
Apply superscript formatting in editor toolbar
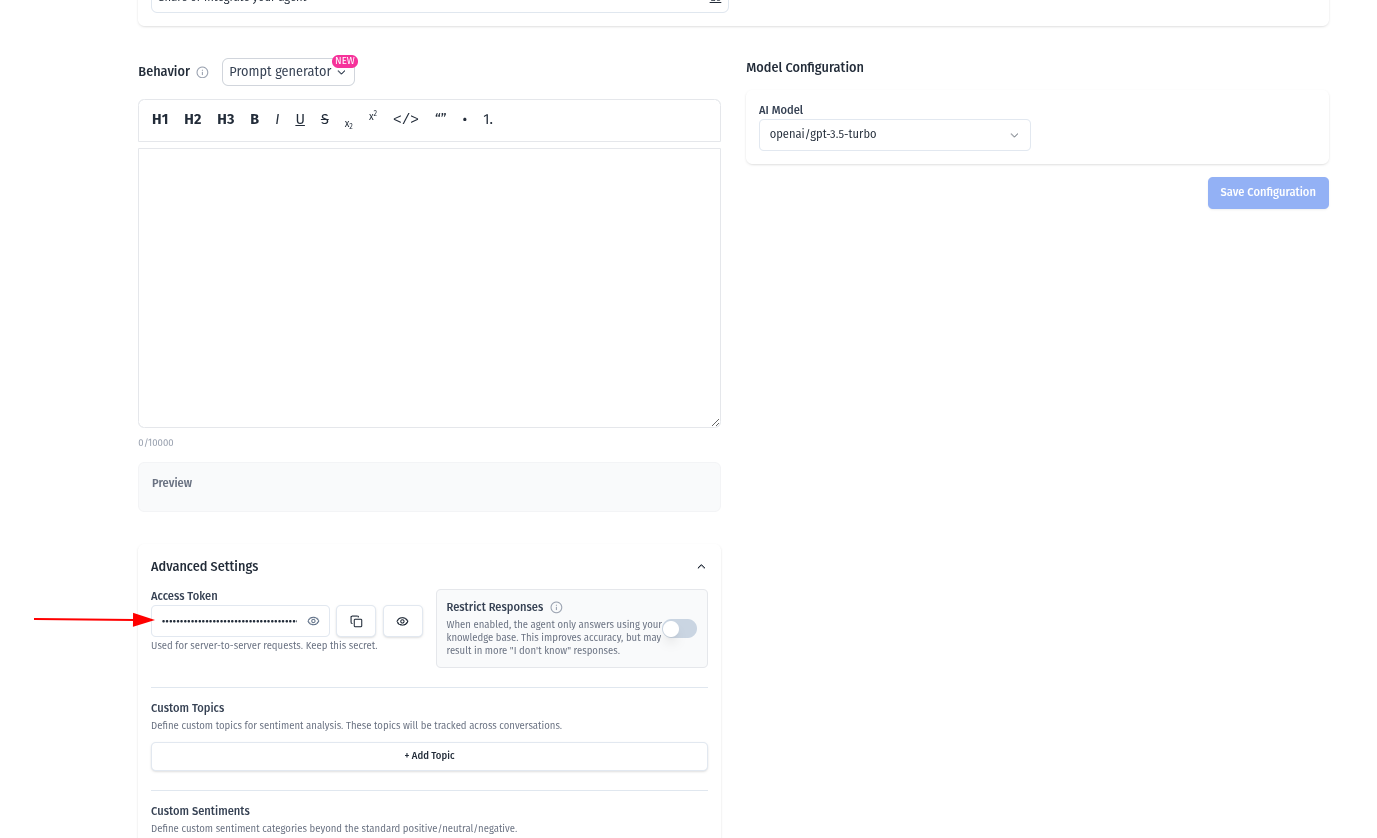click(373, 117)
